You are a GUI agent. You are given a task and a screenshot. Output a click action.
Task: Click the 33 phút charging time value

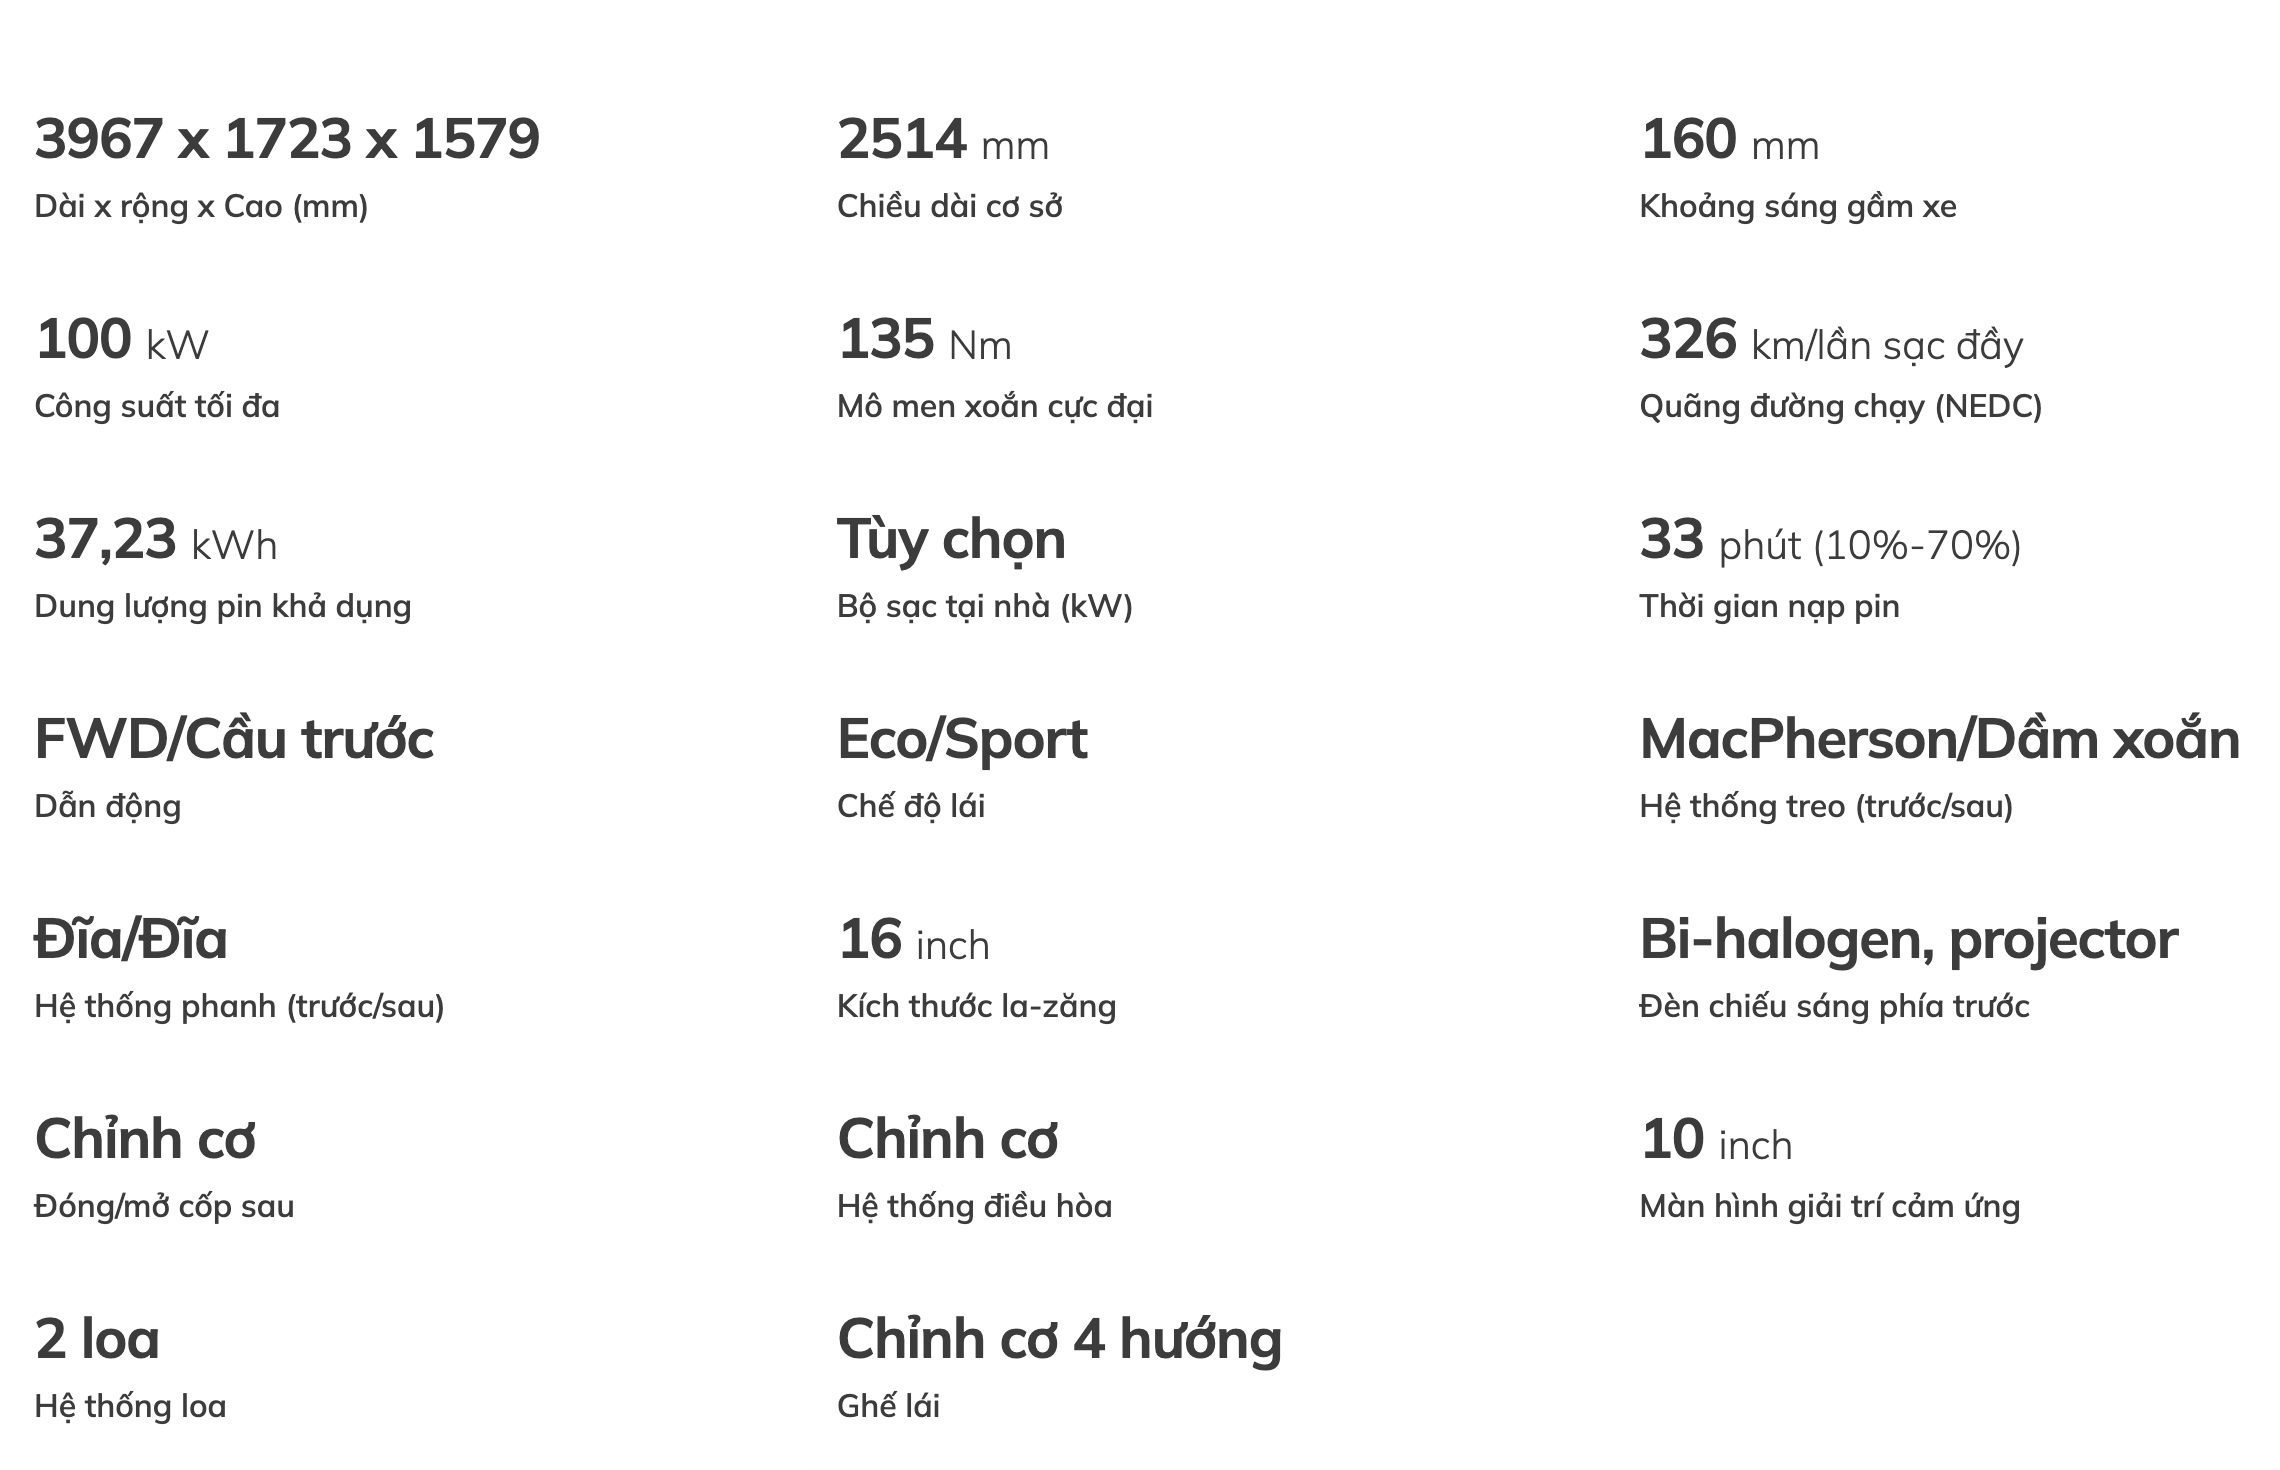(1830, 540)
